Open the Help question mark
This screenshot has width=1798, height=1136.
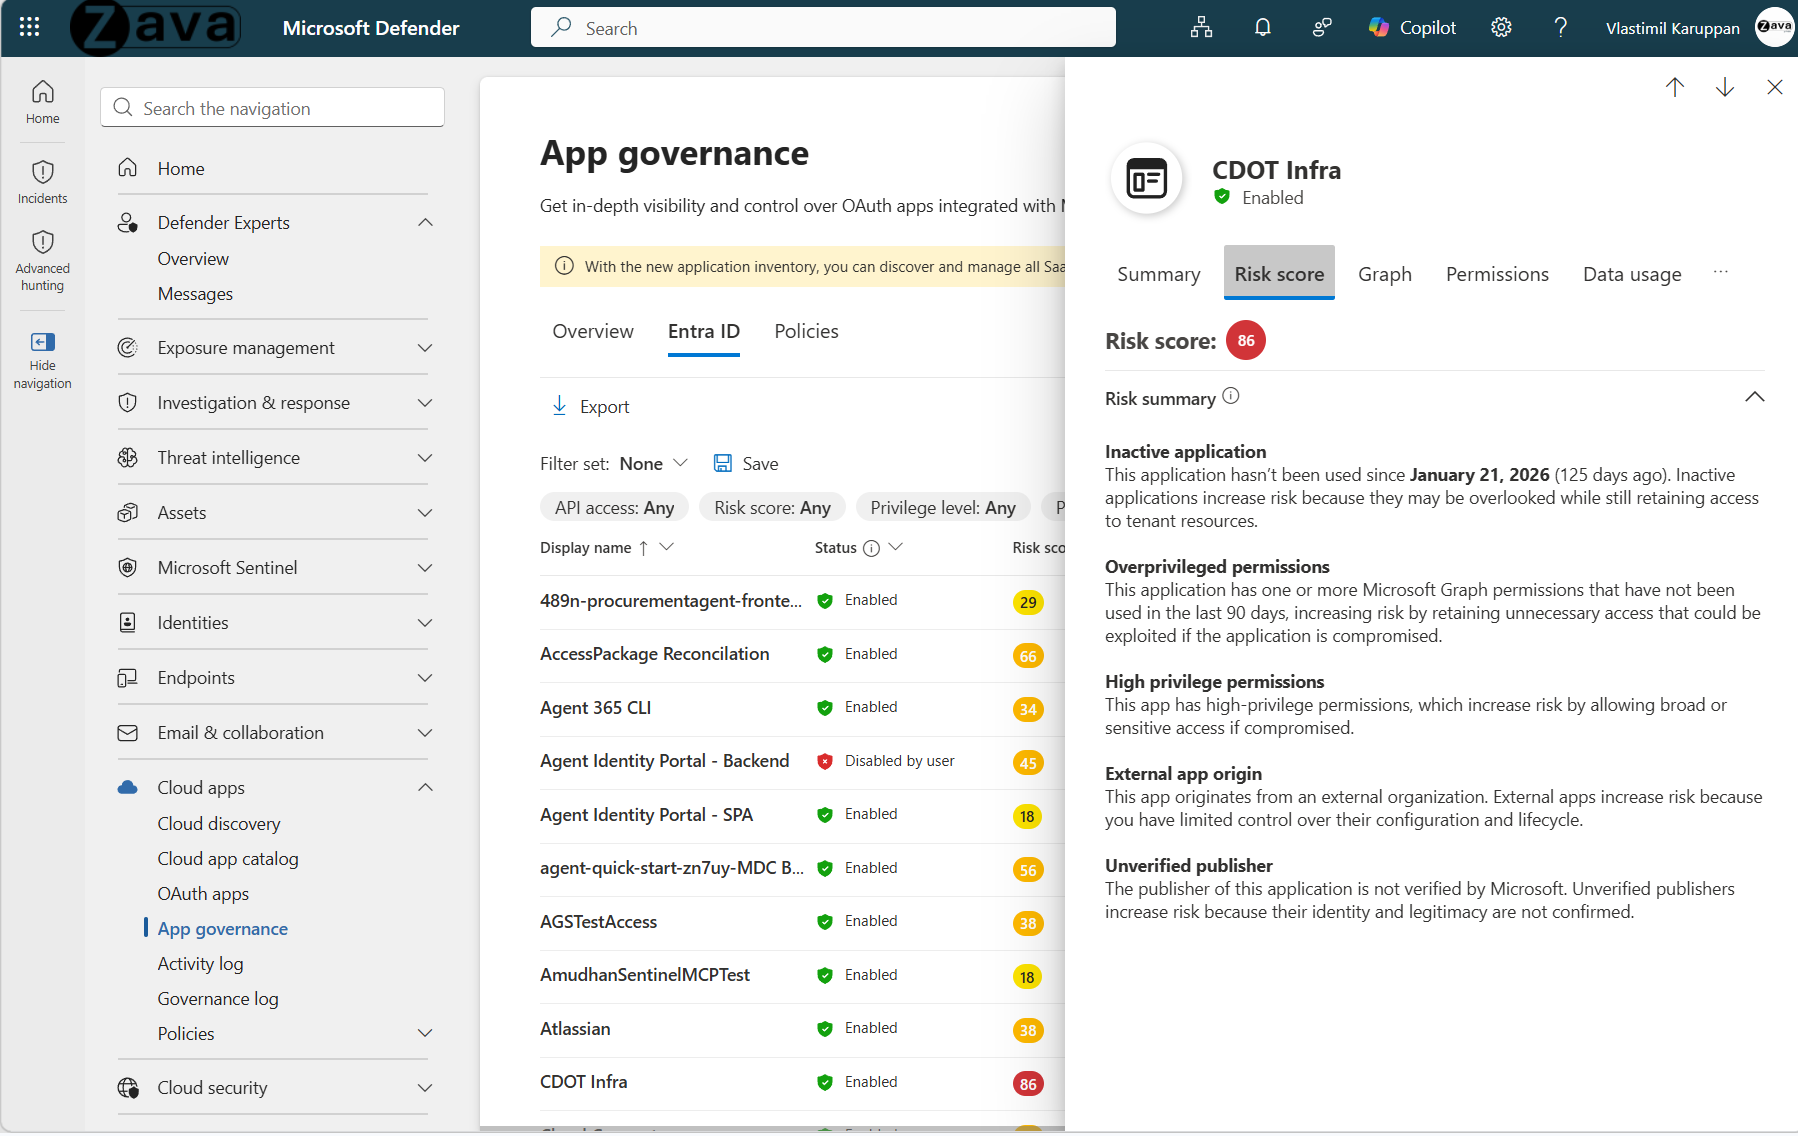point(1560,28)
